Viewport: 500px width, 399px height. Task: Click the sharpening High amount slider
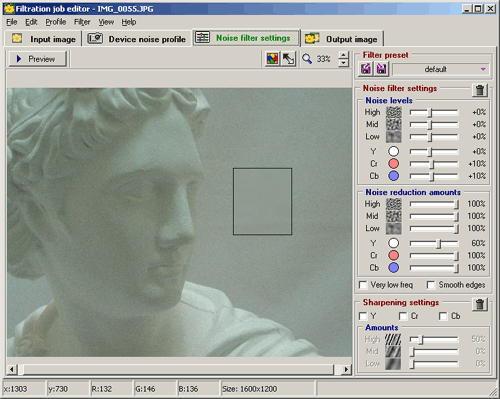(434, 340)
